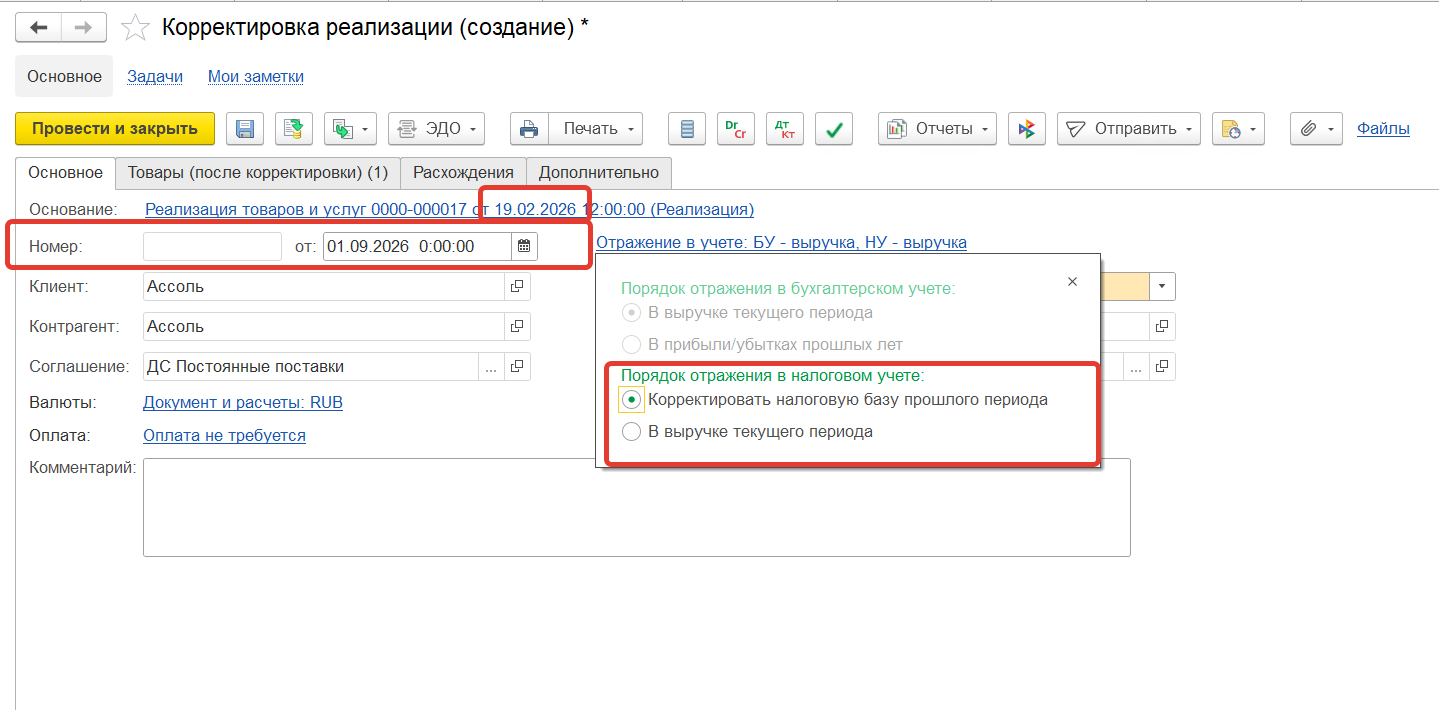Close the accounting reflection popup
The width and height of the screenshot is (1439, 710).
(1072, 282)
